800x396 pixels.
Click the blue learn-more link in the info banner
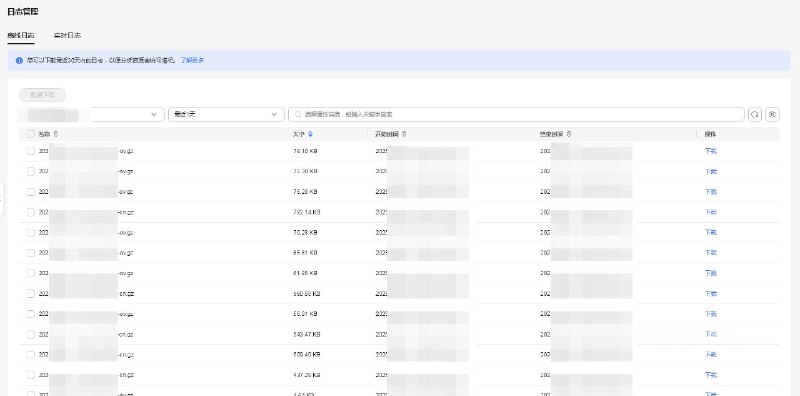(192, 60)
